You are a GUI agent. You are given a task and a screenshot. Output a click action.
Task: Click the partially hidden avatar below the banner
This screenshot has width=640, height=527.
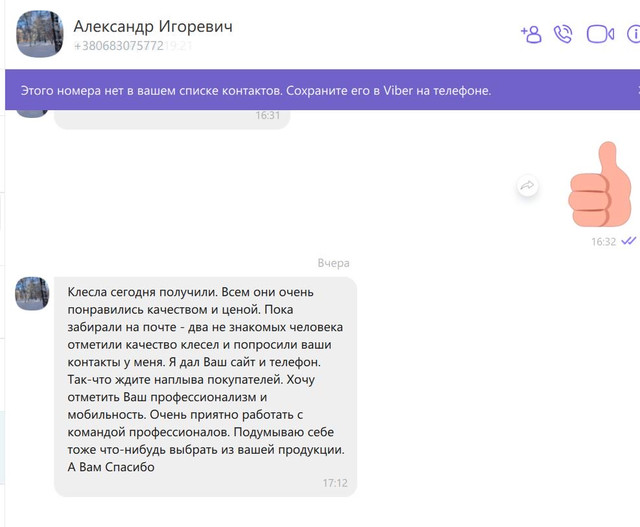[32, 113]
